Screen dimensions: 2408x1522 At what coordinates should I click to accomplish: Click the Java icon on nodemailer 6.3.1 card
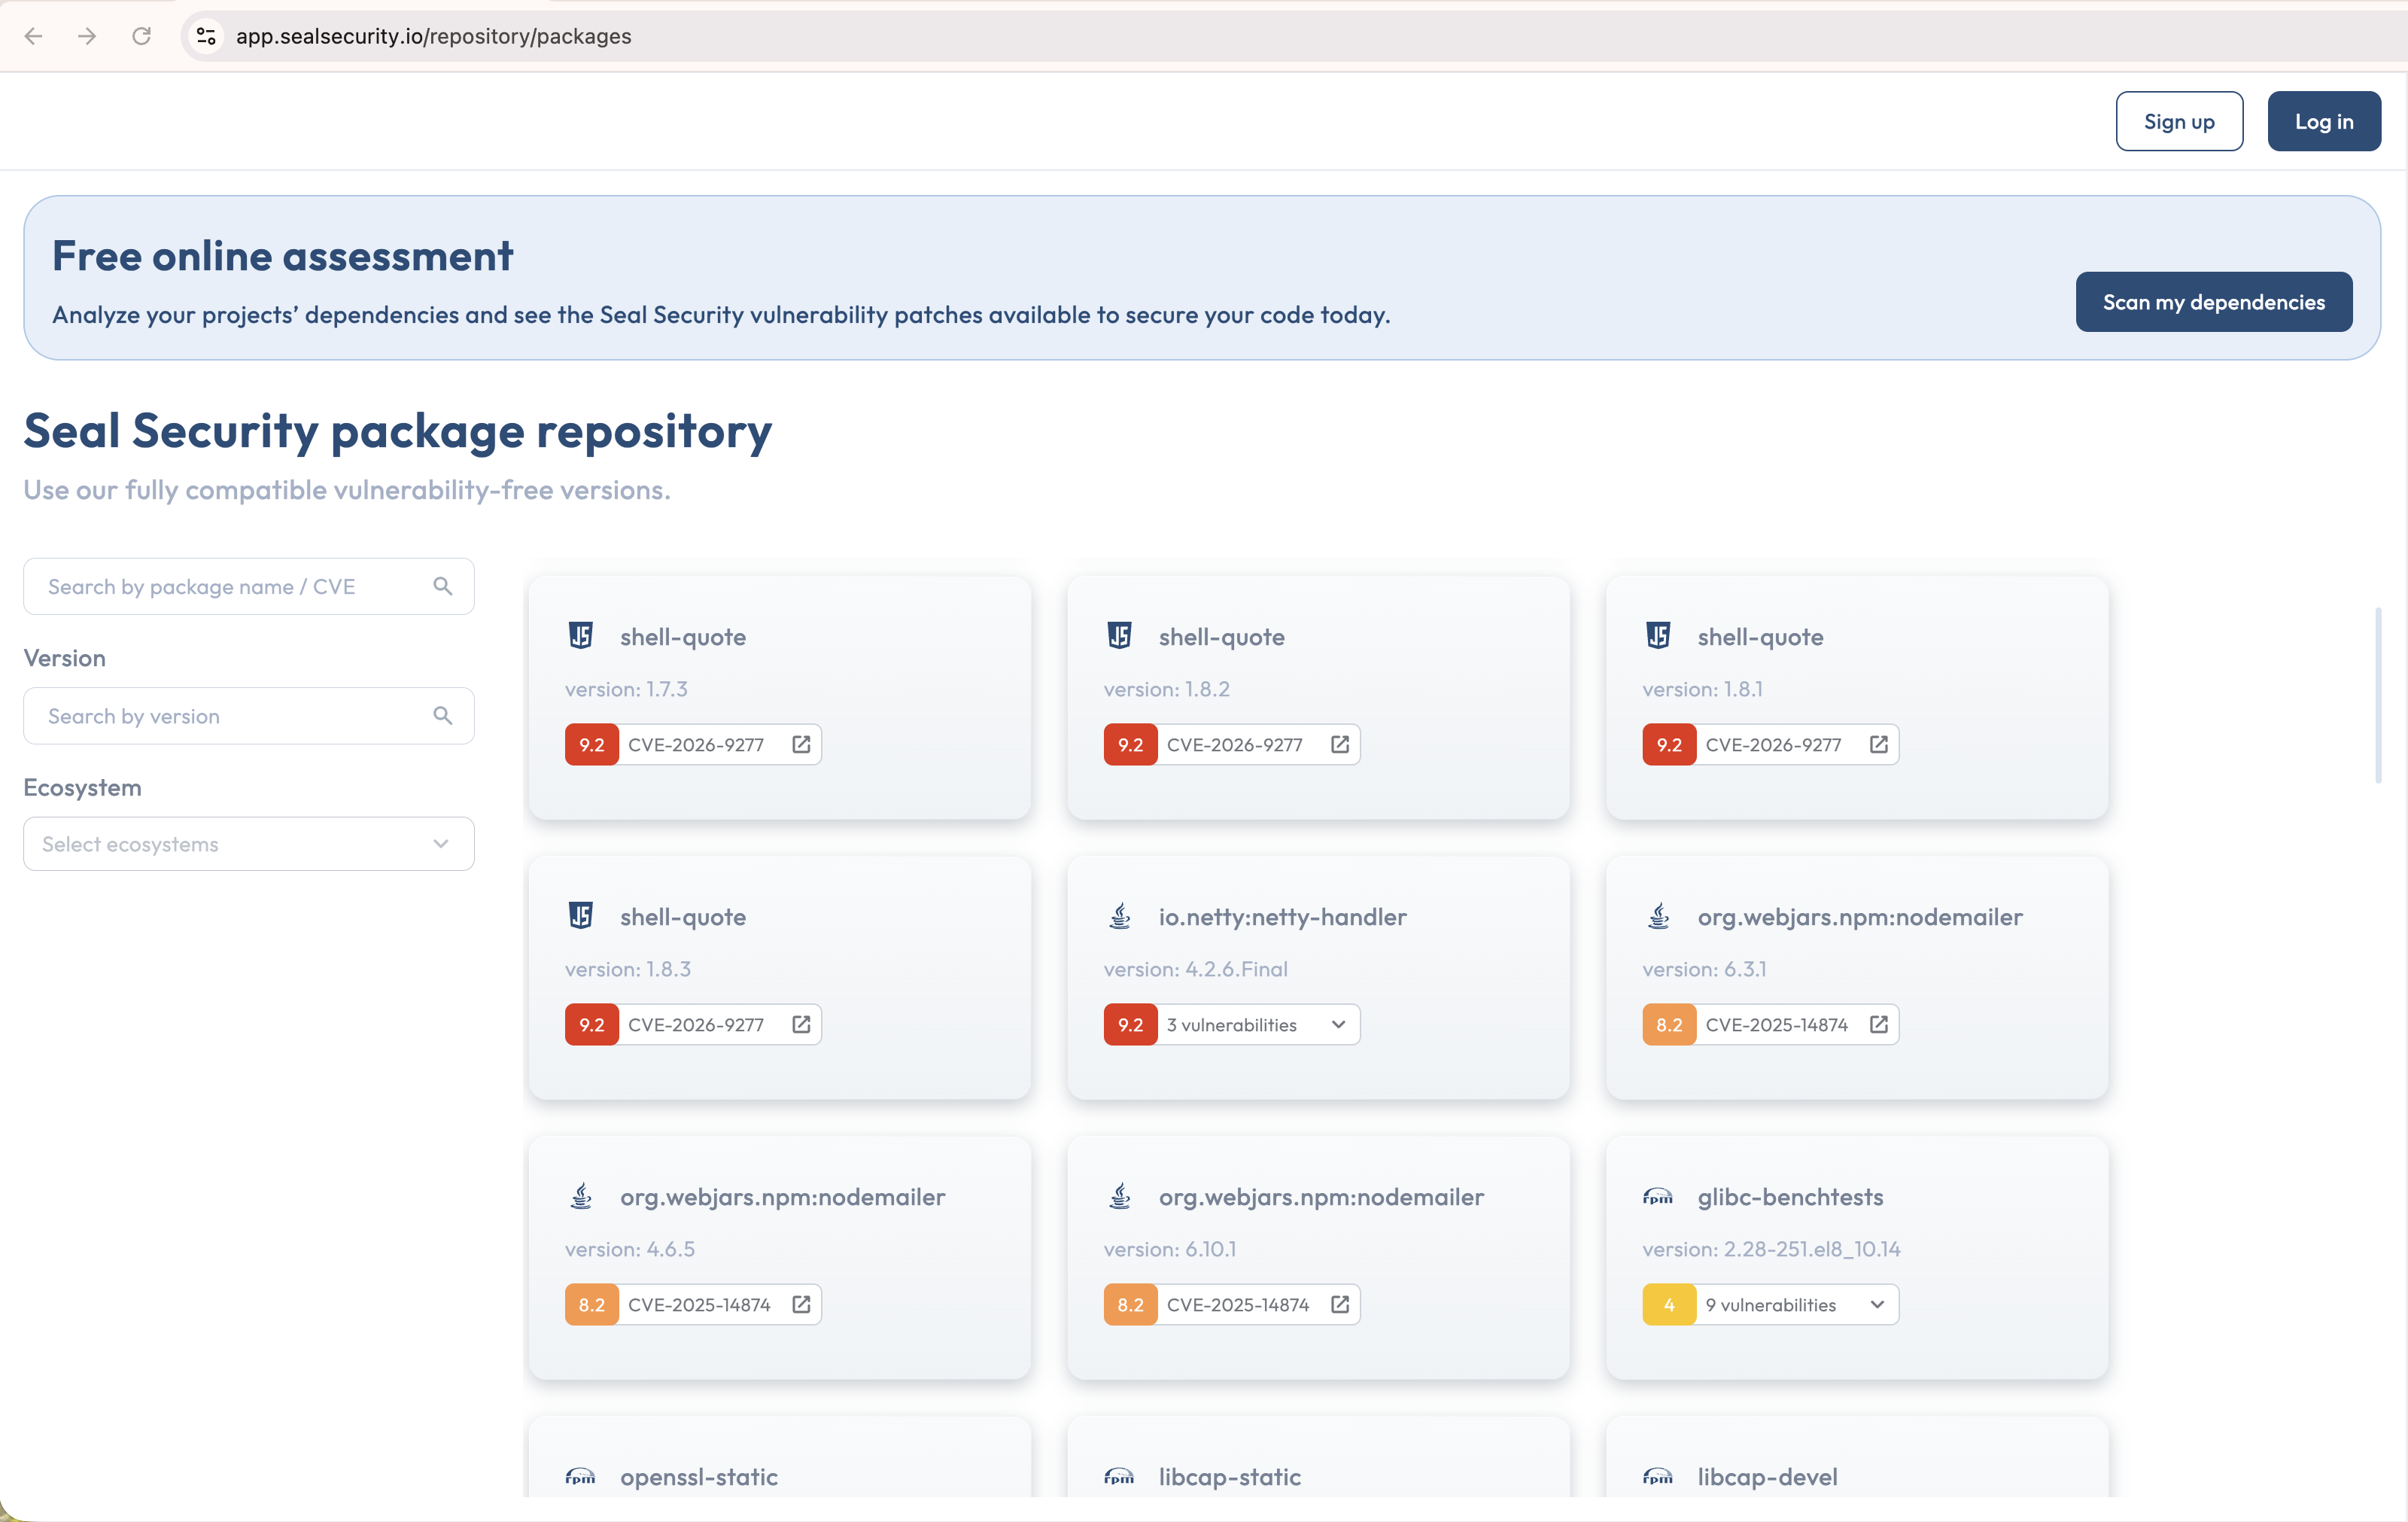[1659, 916]
